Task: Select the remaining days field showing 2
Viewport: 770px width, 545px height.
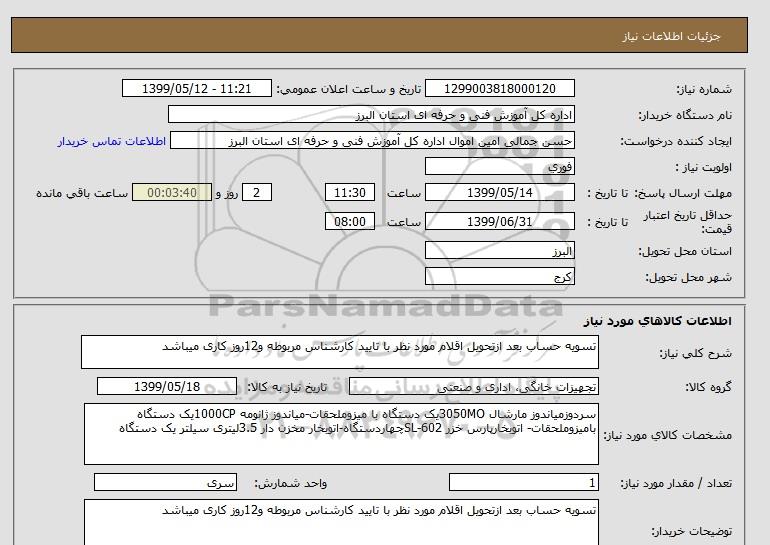Action: (257, 192)
